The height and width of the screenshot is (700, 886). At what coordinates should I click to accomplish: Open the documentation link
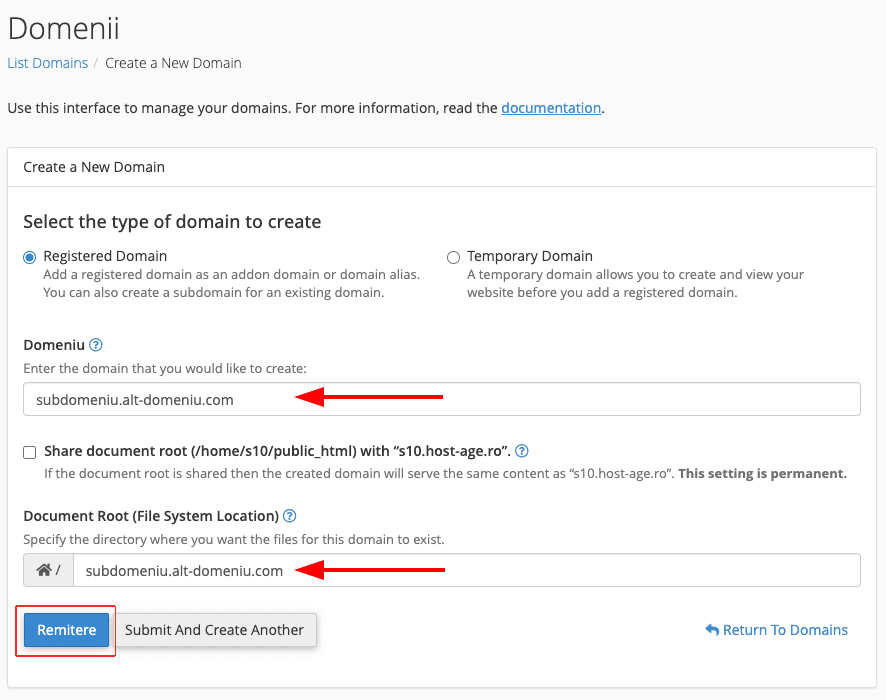tap(551, 108)
